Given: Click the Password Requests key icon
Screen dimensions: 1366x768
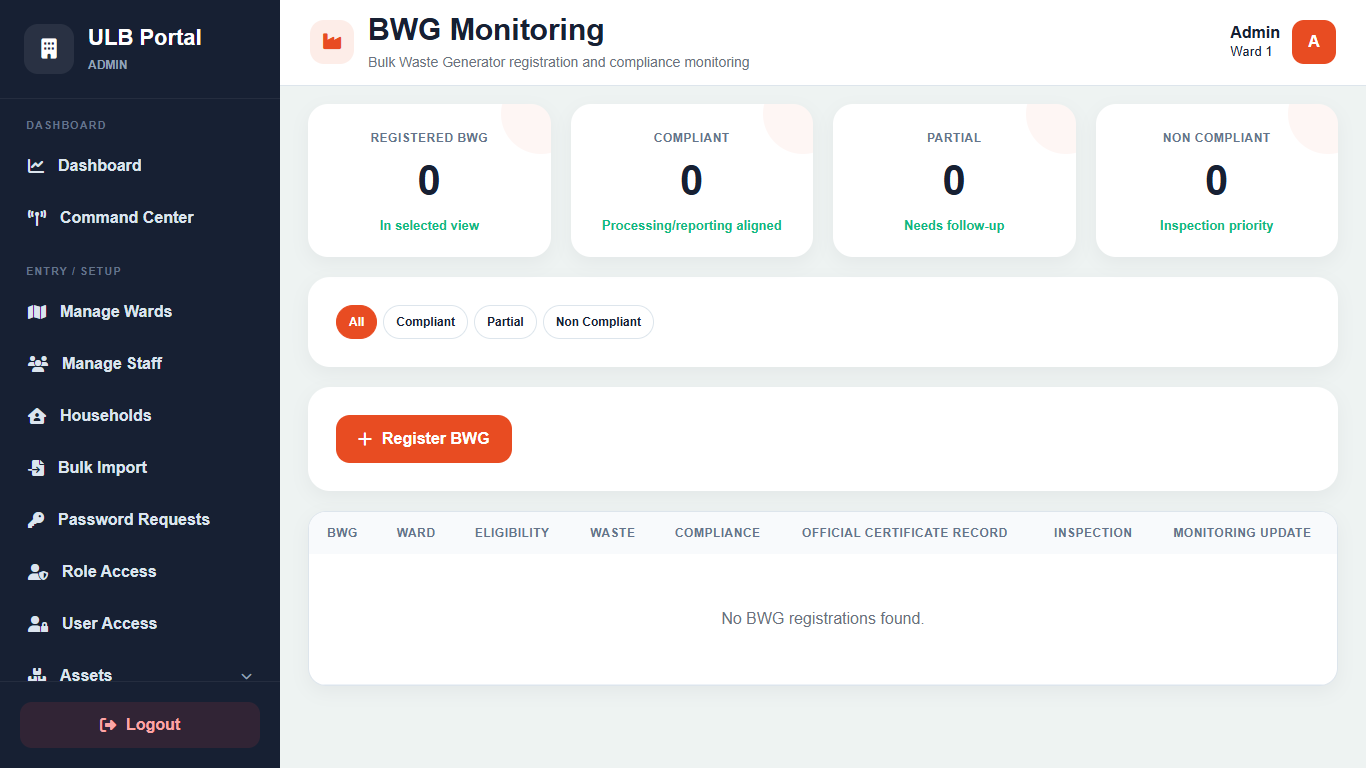Looking at the screenshot, I should click(36, 520).
